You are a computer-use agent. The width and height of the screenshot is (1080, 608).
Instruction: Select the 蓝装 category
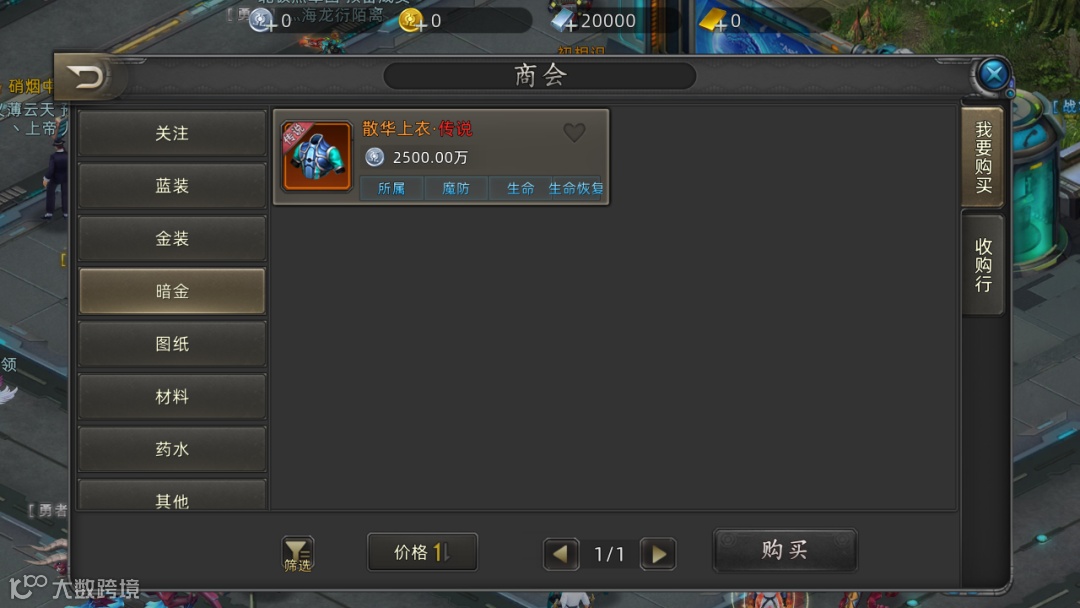[172, 186]
